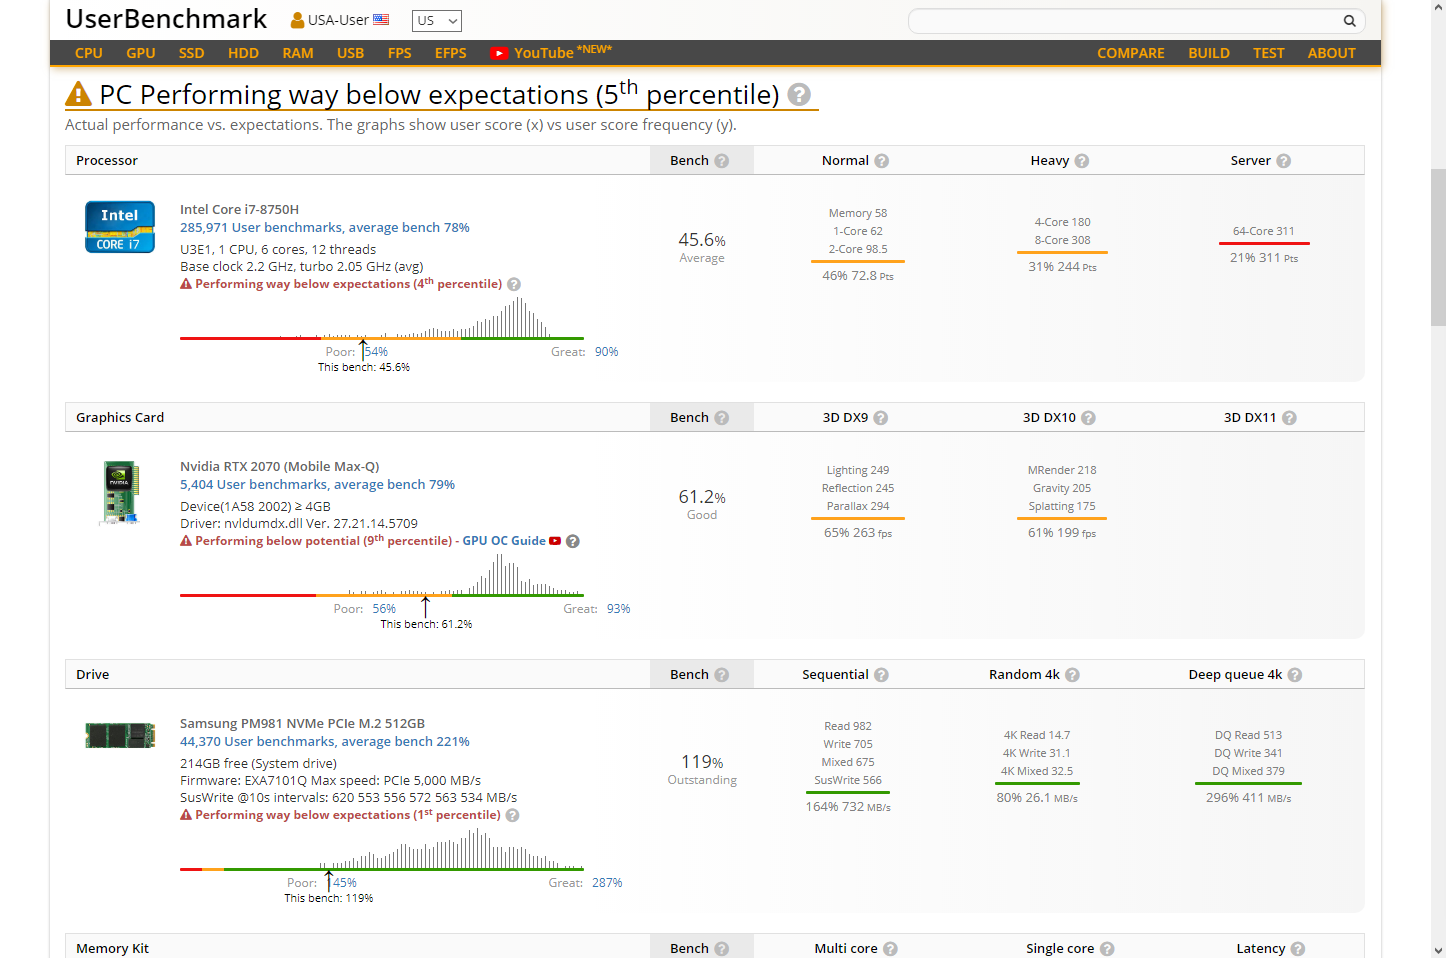
Task: Click processor Poor 54% value
Action: pyautogui.click(x=377, y=352)
